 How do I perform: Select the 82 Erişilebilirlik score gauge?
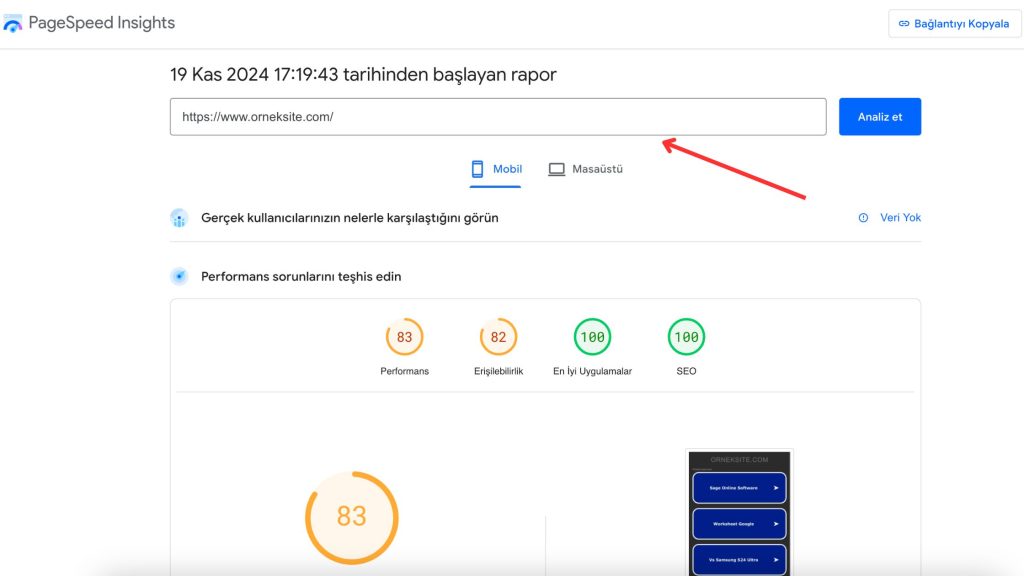pyautogui.click(x=498, y=337)
